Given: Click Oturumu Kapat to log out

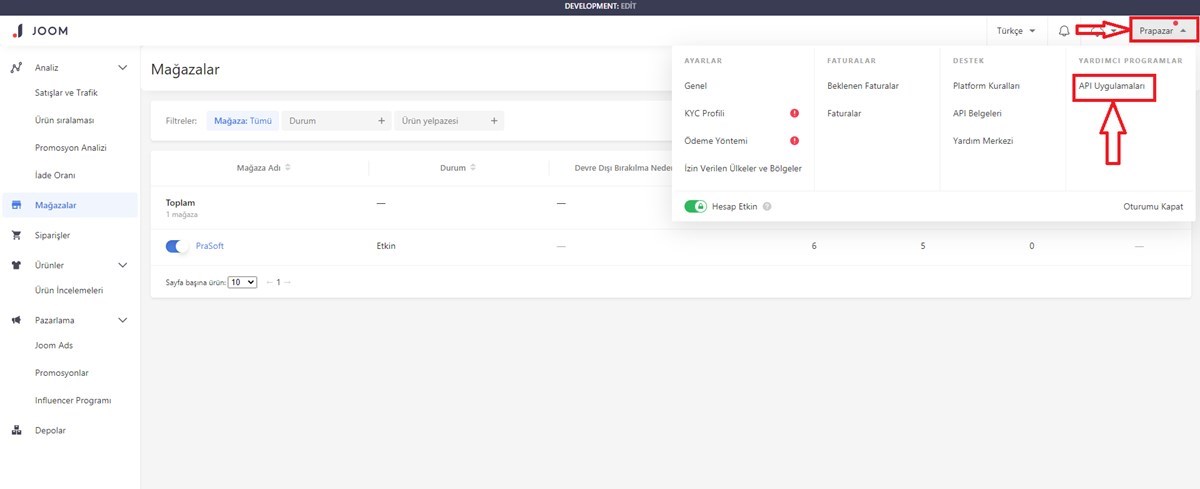Looking at the screenshot, I should 1153,206.
